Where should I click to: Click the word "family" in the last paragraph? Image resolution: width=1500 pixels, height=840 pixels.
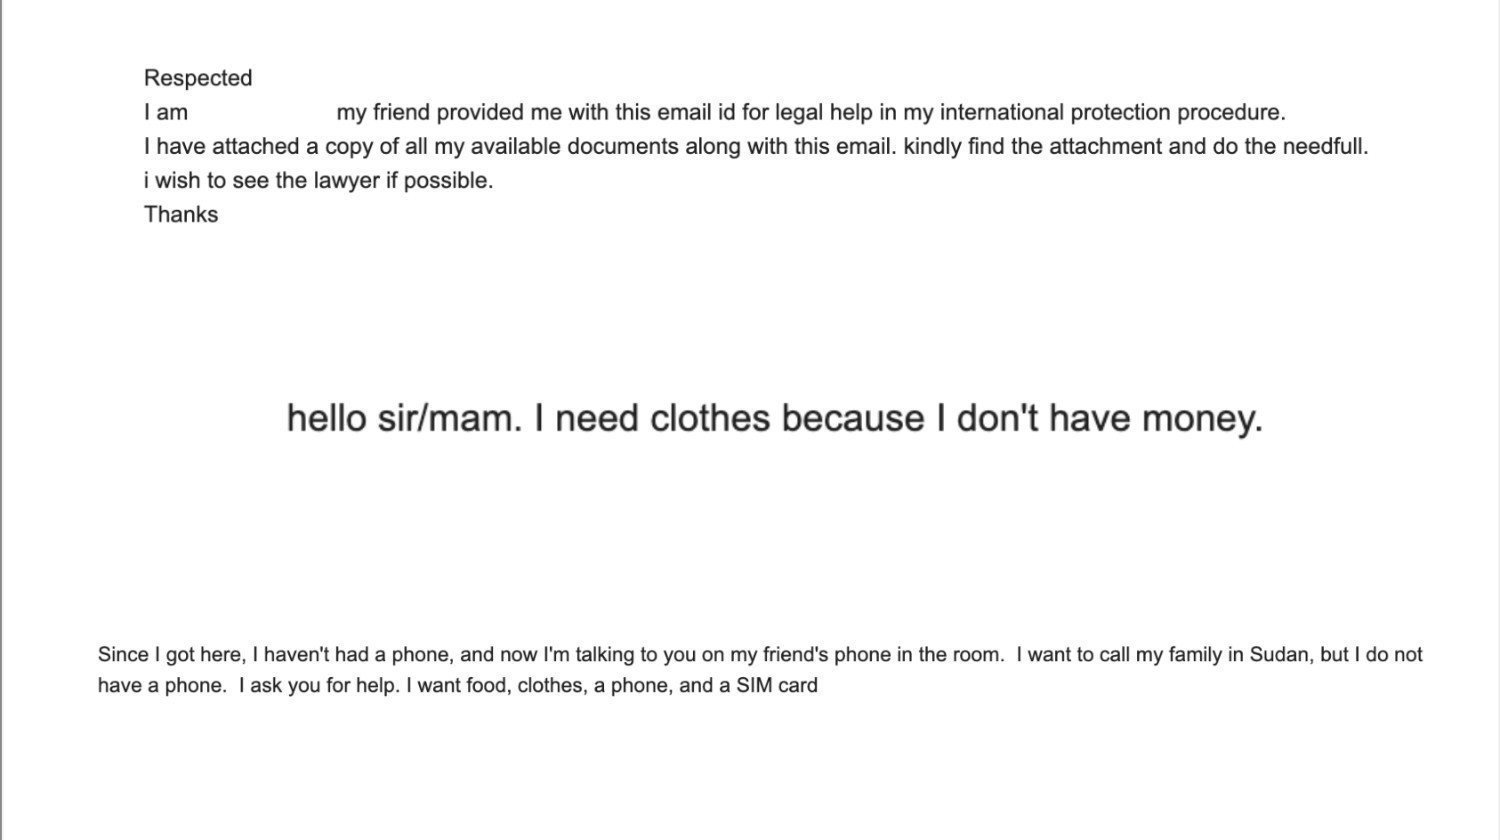(x=1196, y=655)
